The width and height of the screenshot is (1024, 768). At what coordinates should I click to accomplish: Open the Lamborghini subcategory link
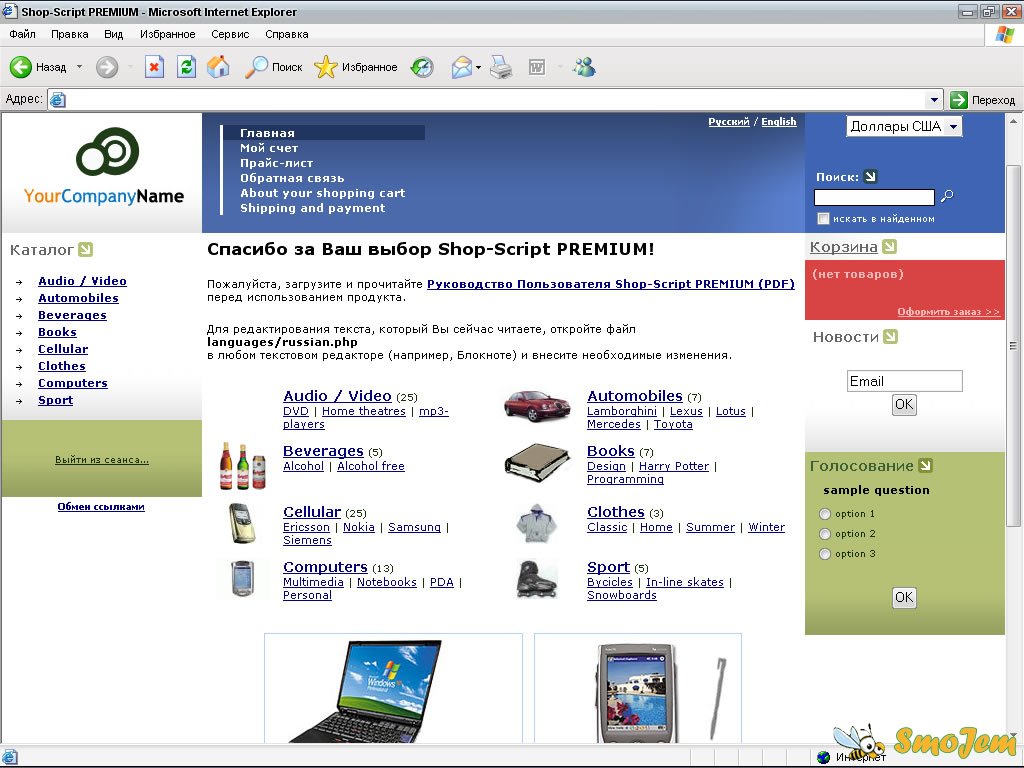pyautogui.click(x=622, y=411)
